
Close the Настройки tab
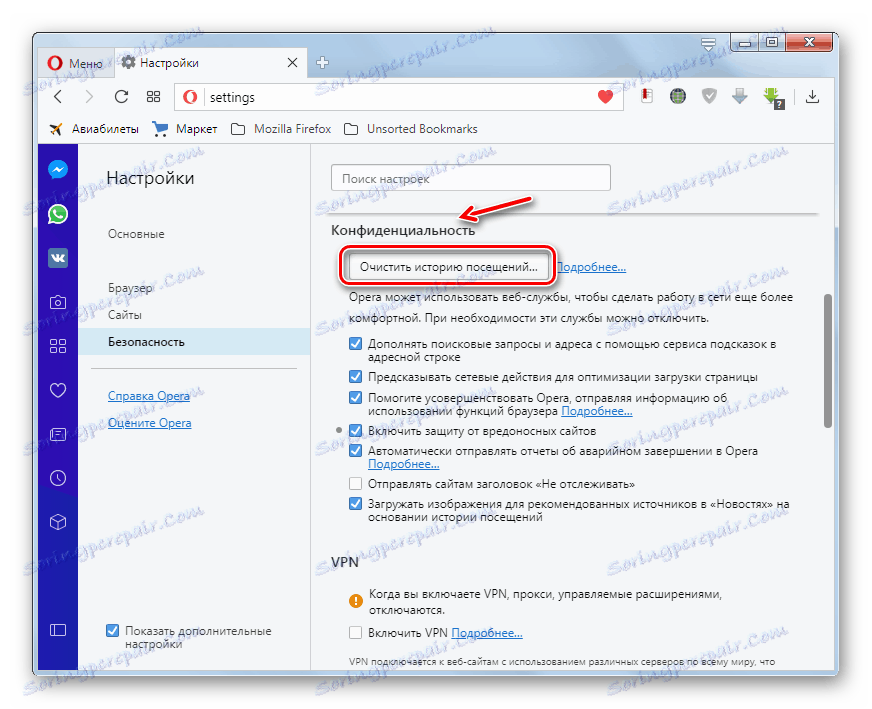click(293, 63)
